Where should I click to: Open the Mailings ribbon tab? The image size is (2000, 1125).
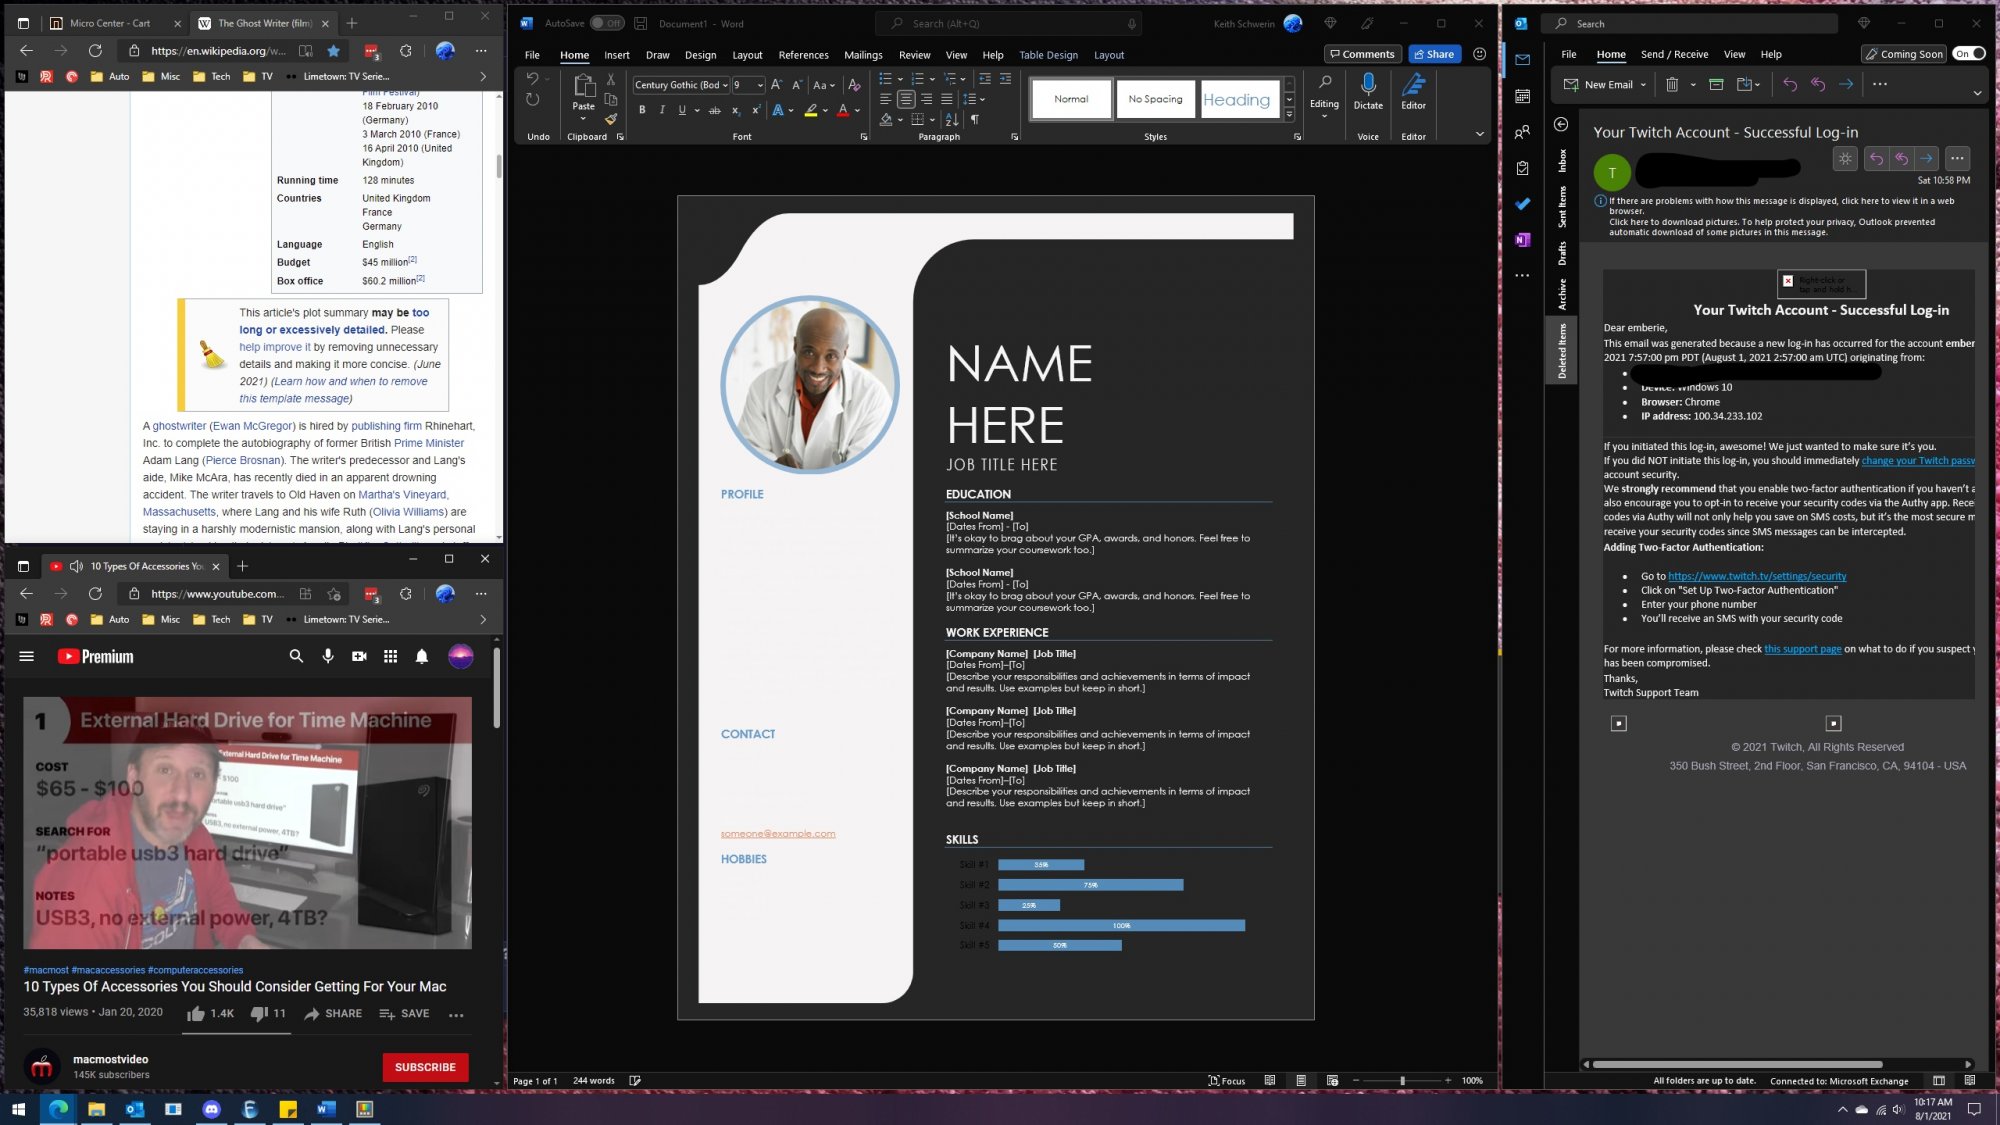862,55
